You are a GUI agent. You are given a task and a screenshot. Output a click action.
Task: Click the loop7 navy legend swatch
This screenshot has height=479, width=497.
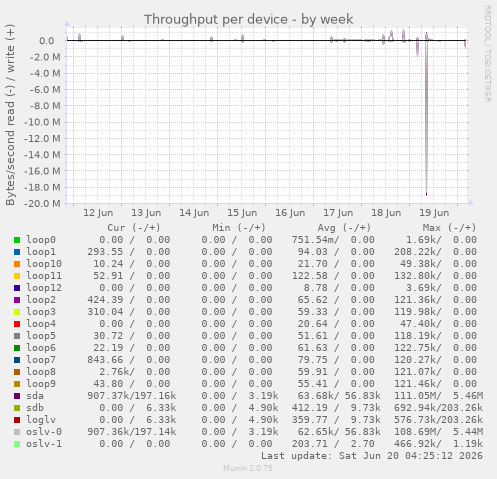click(x=17, y=360)
